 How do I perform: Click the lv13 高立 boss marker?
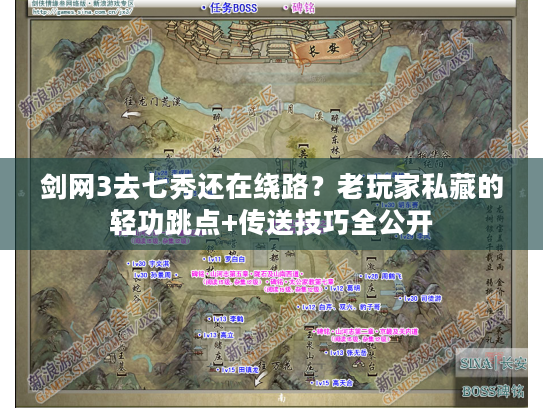pyautogui.click(x=216, y=335)
